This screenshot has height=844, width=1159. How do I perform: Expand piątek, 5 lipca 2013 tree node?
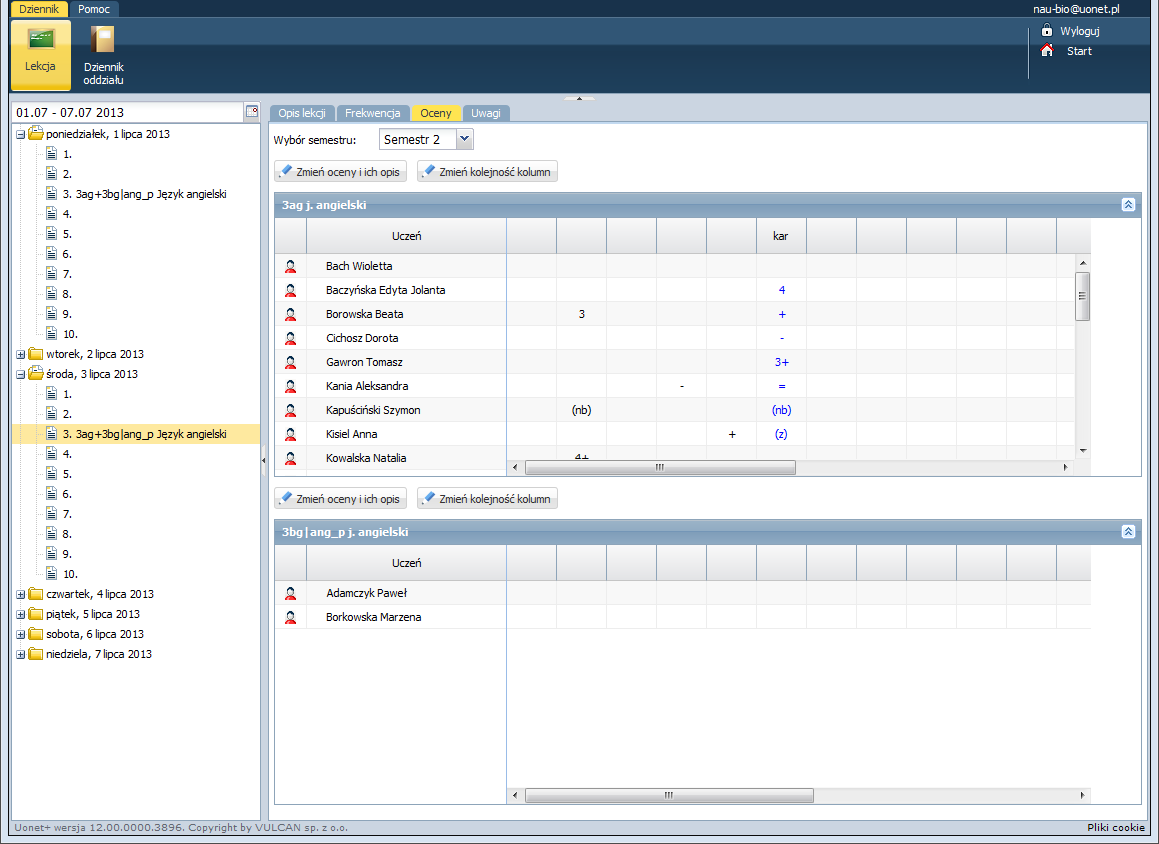(21, 614)
